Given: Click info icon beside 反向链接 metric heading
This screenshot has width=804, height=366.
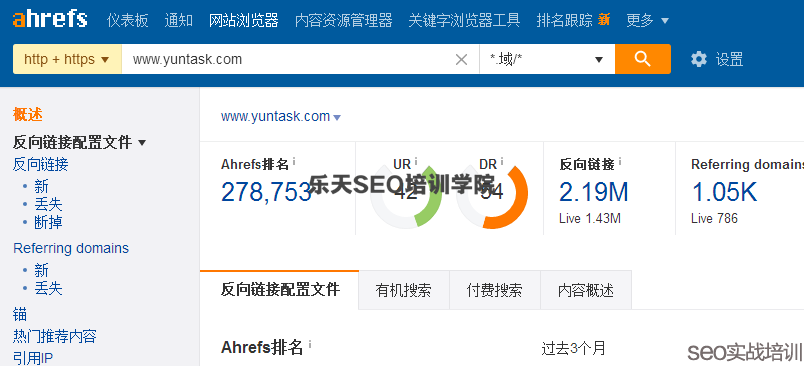Looking at the screenshot, I should point(620,161).
